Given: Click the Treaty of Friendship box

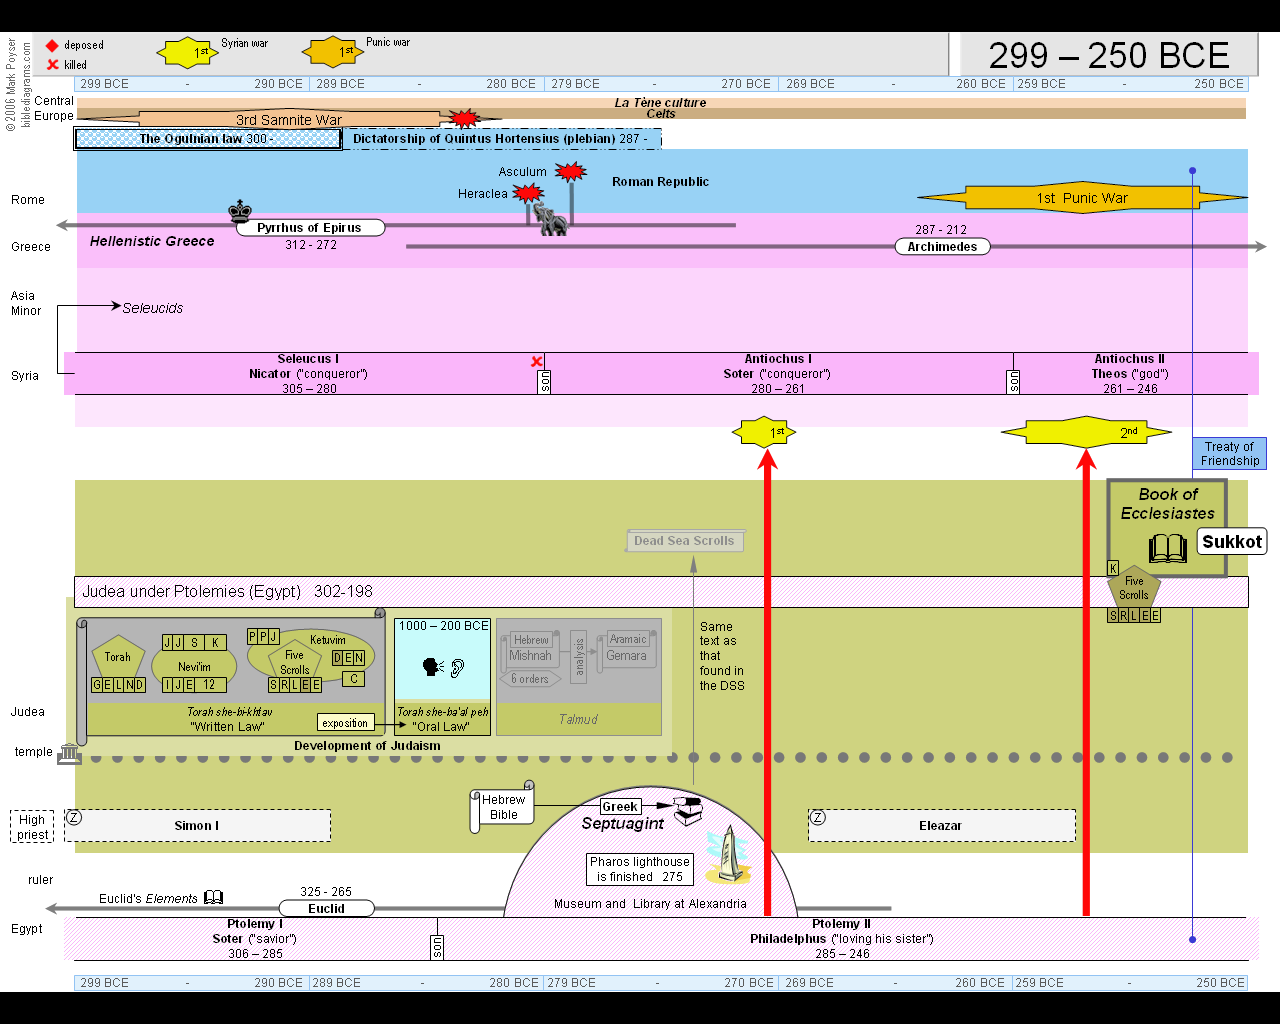Looking at the screenshot, I should pyautogui.click(x=1229, y=454).
